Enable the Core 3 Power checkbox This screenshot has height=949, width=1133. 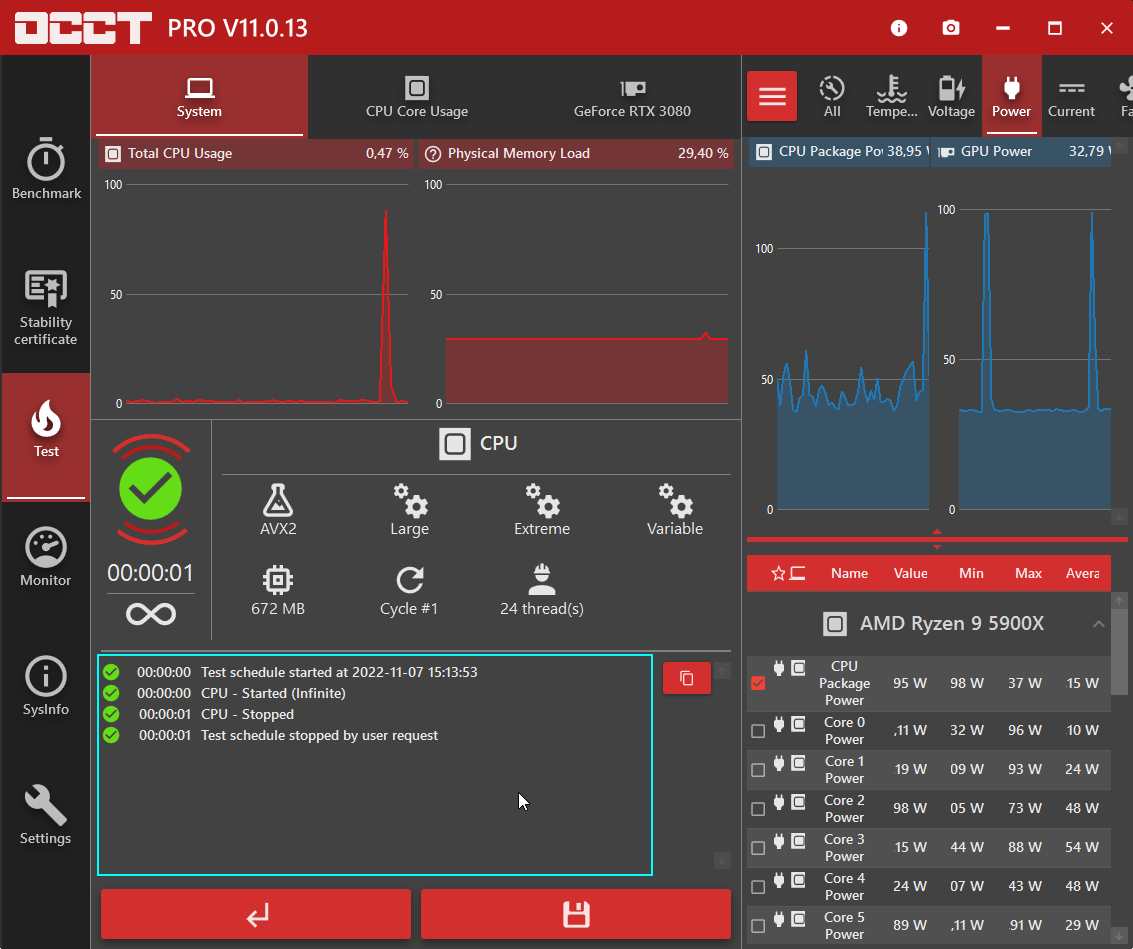tap(758, 848)
